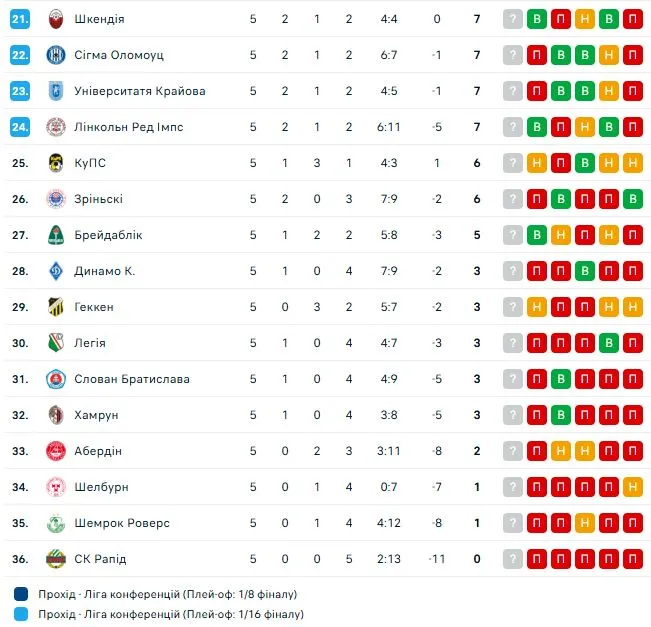Click the position 21 rank badge
Image resolution: width=651 pixels, height=627 pixels.
20,19
